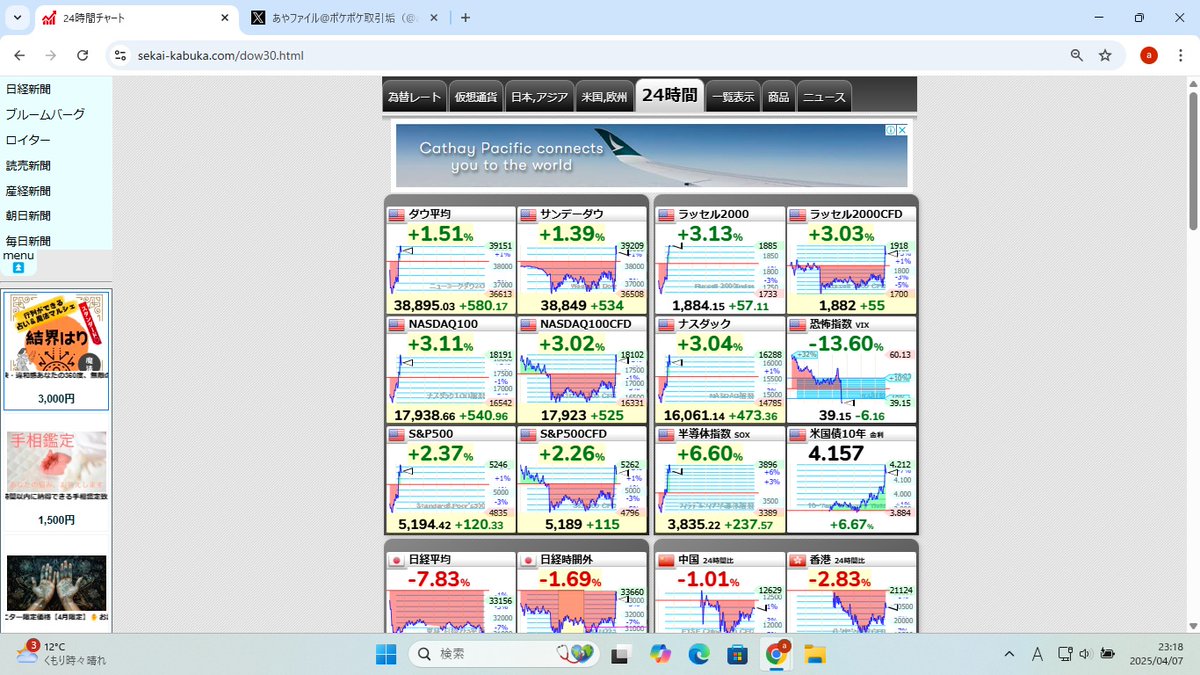This screenshot has height=675, width=1200.
Task: Open the 米国債10年 chart tile
Action: tap(852, 480)
